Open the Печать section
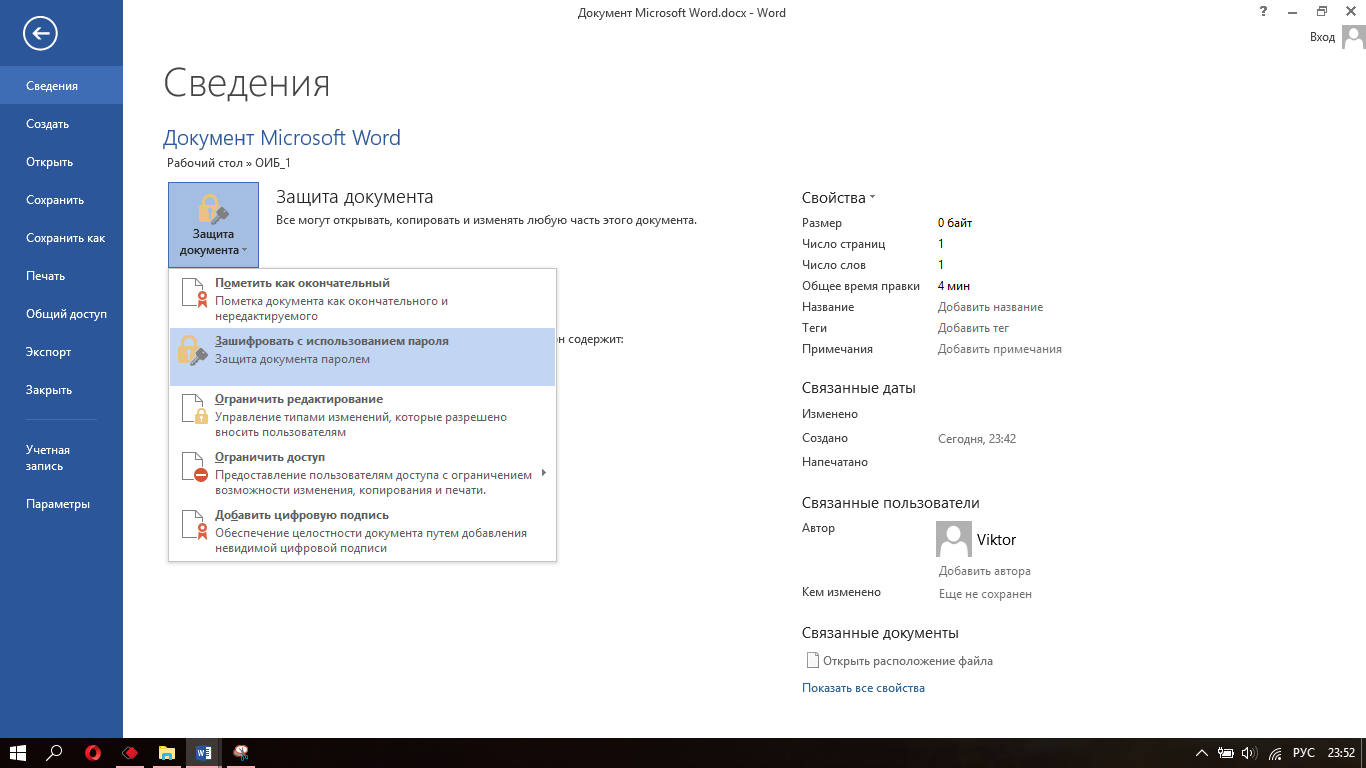Screen dimensions: 1366x768 point(61,276)
